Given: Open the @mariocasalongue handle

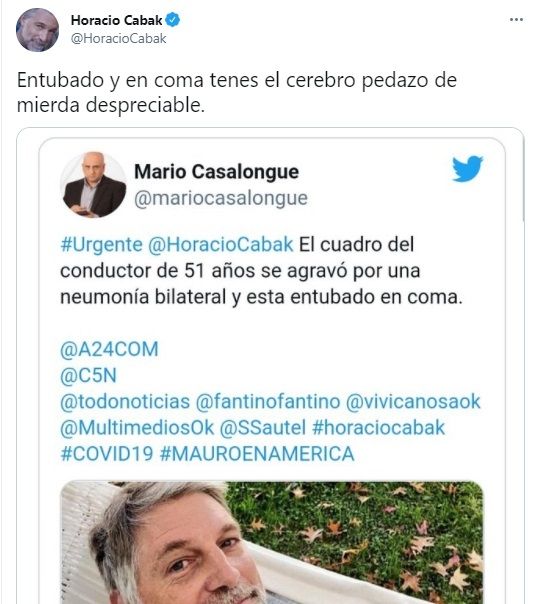Looking at the screenshot, I should 221,198.
